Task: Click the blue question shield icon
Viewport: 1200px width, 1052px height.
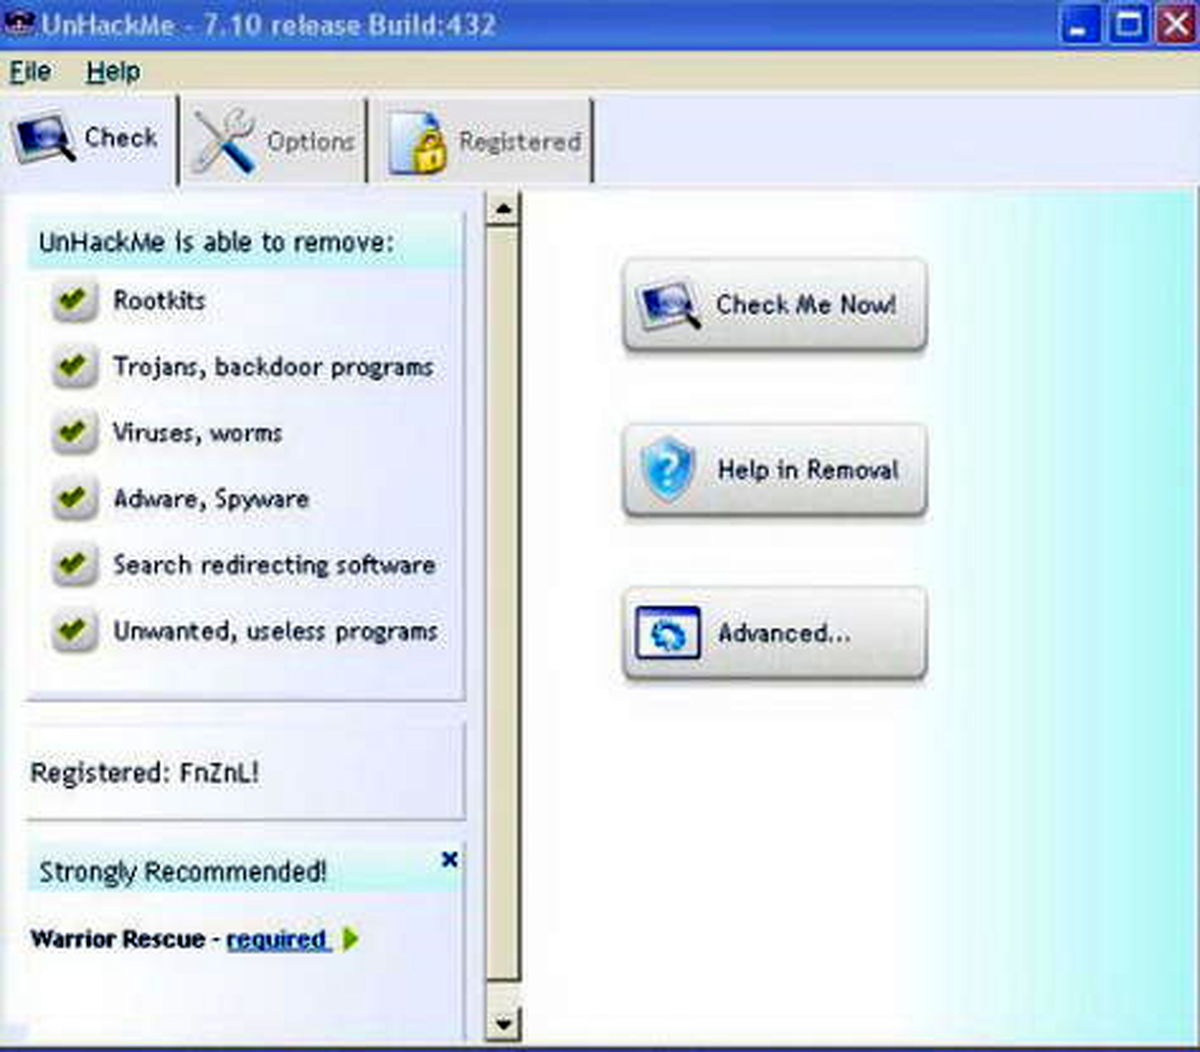Action: pos(668,468)
